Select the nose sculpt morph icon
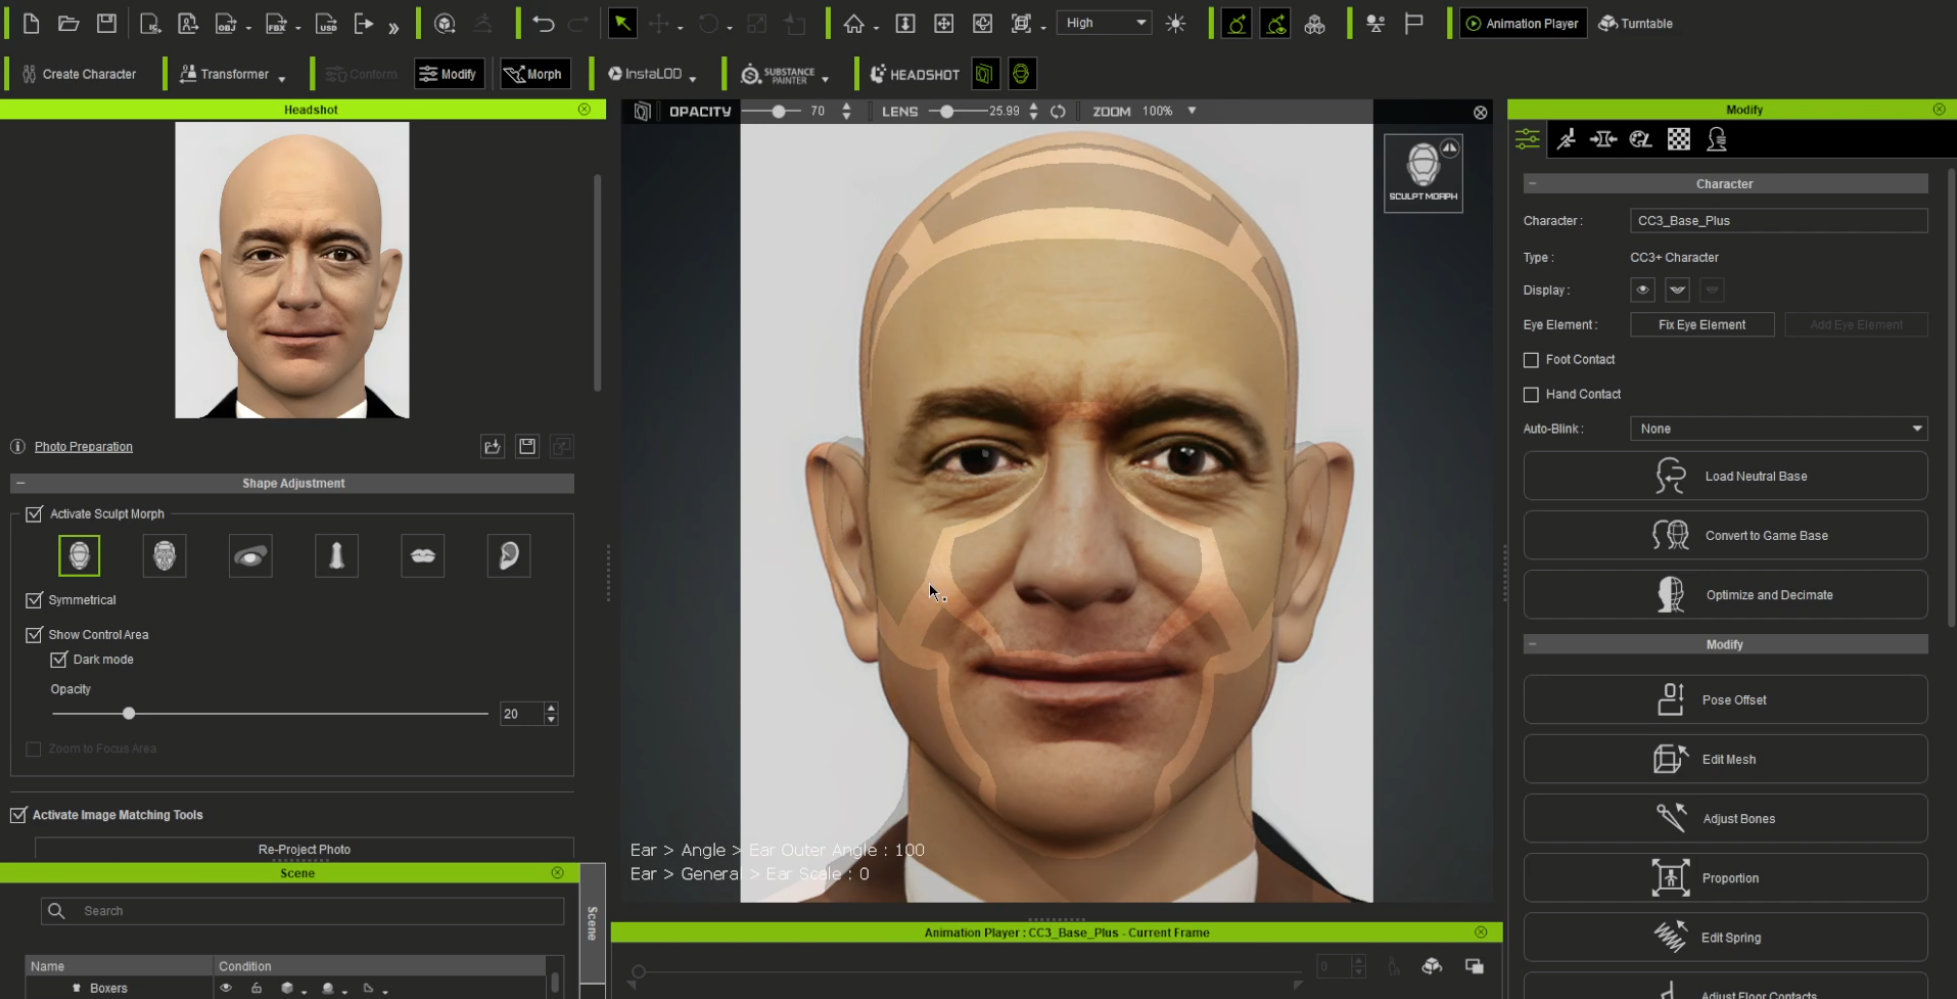The height and width of the screenshot is (999, 1957). pos(337,556)
